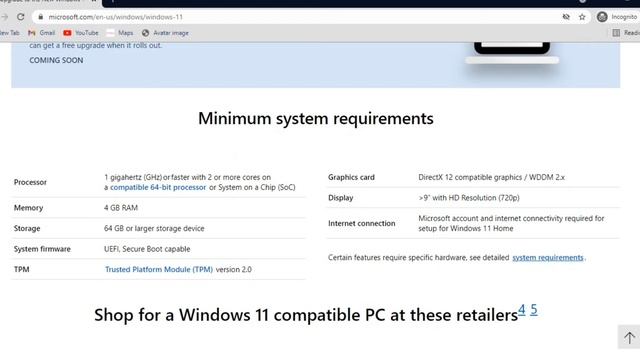Click the TPM row label

point(21,269)
